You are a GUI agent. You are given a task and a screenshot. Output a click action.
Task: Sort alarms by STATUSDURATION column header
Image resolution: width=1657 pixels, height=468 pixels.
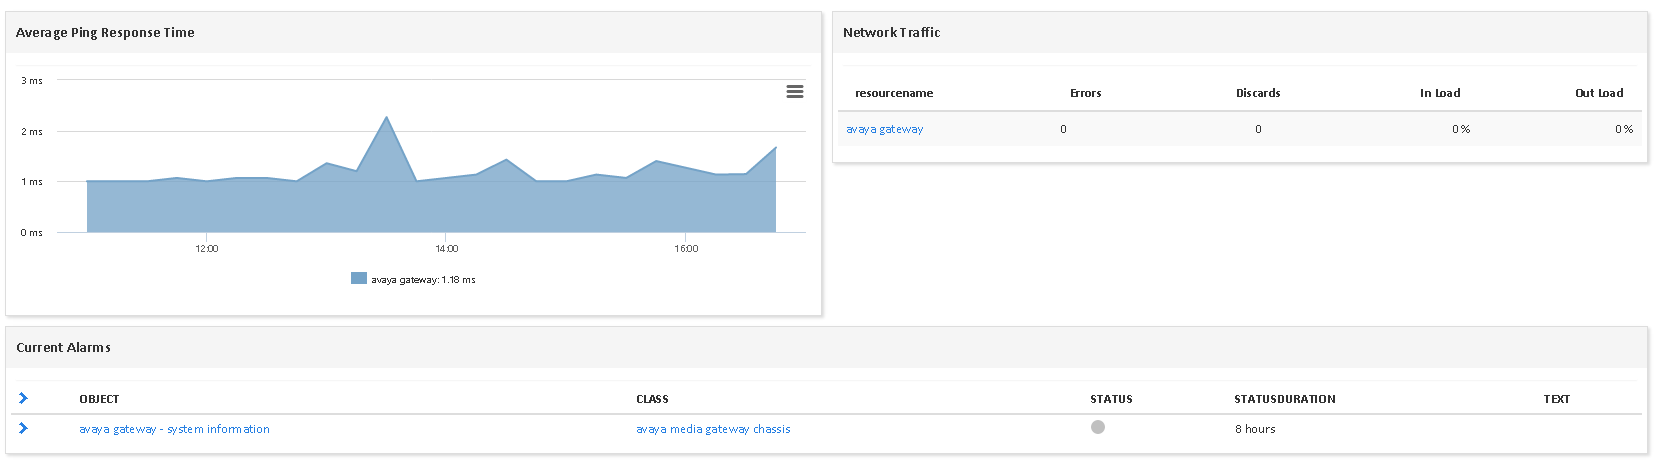1284,399
